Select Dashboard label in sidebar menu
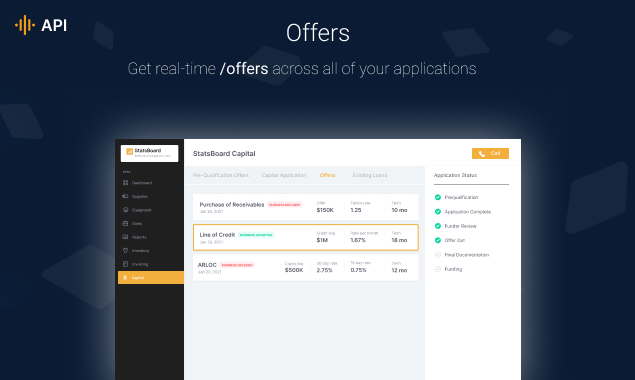Screen dimensions: 635x380 (142, 183)
